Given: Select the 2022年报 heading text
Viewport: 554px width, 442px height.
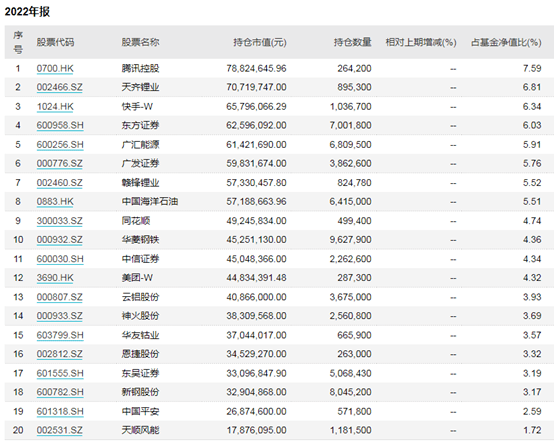Looking at the screenshot, I should [27, 12].
